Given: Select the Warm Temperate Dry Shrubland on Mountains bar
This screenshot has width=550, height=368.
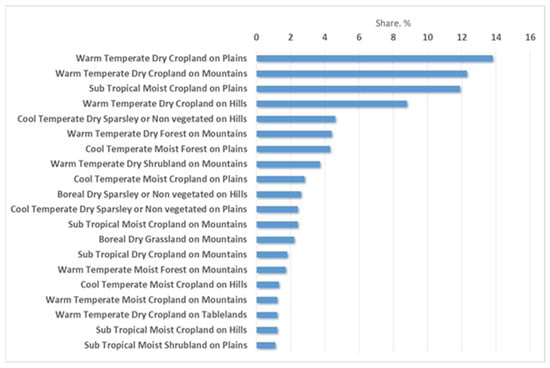Looking at the screenshot, I should click(x=288, y=164).
